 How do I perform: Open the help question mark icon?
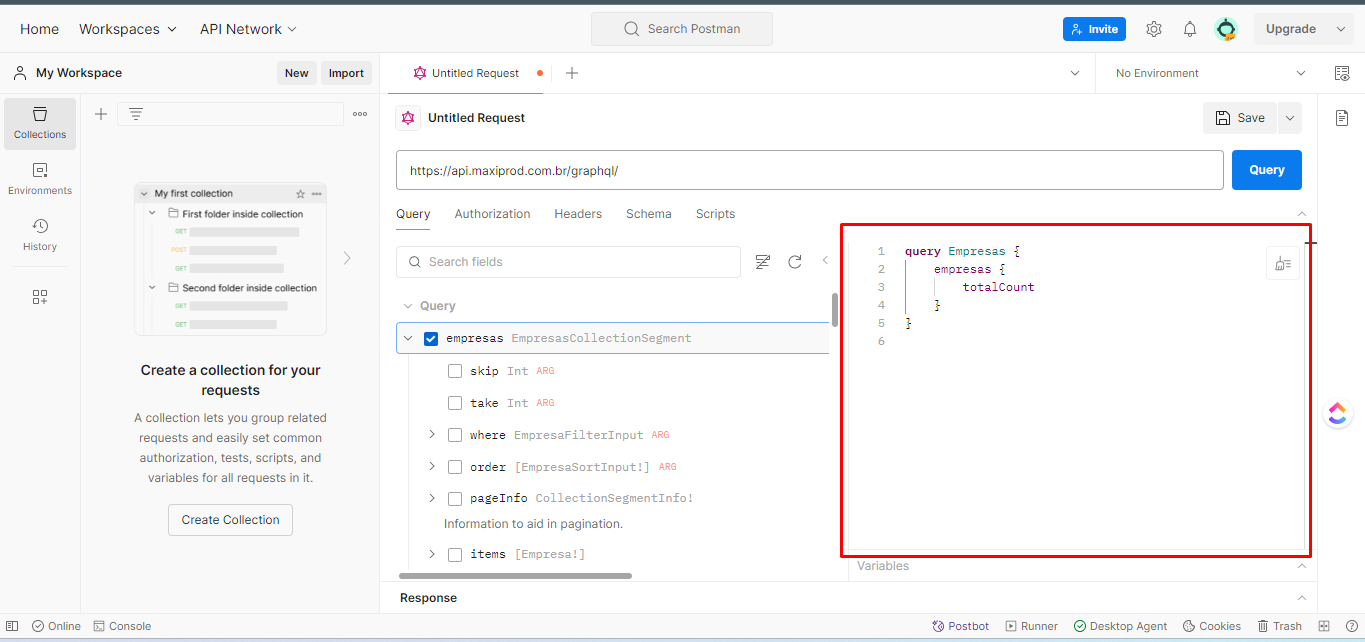pos(1351,626)
